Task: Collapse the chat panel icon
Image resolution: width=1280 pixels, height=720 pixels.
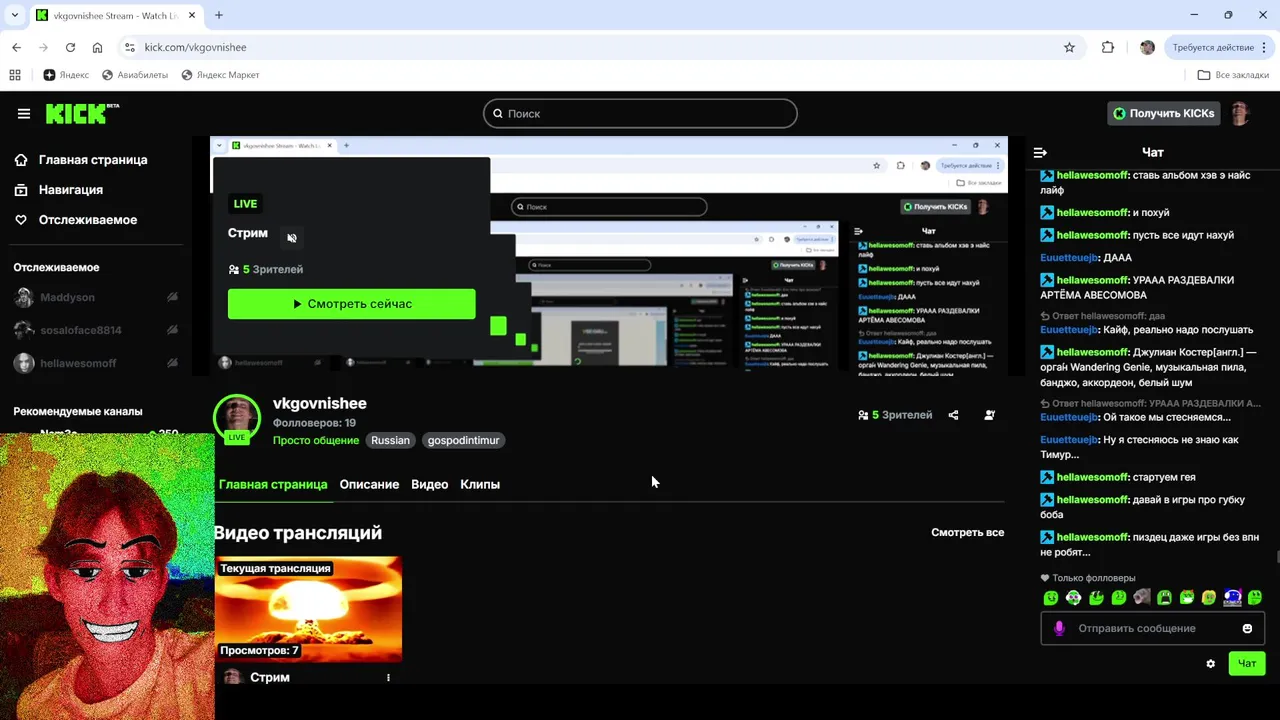Action: pyautogui.click(x=1040, y=153)
